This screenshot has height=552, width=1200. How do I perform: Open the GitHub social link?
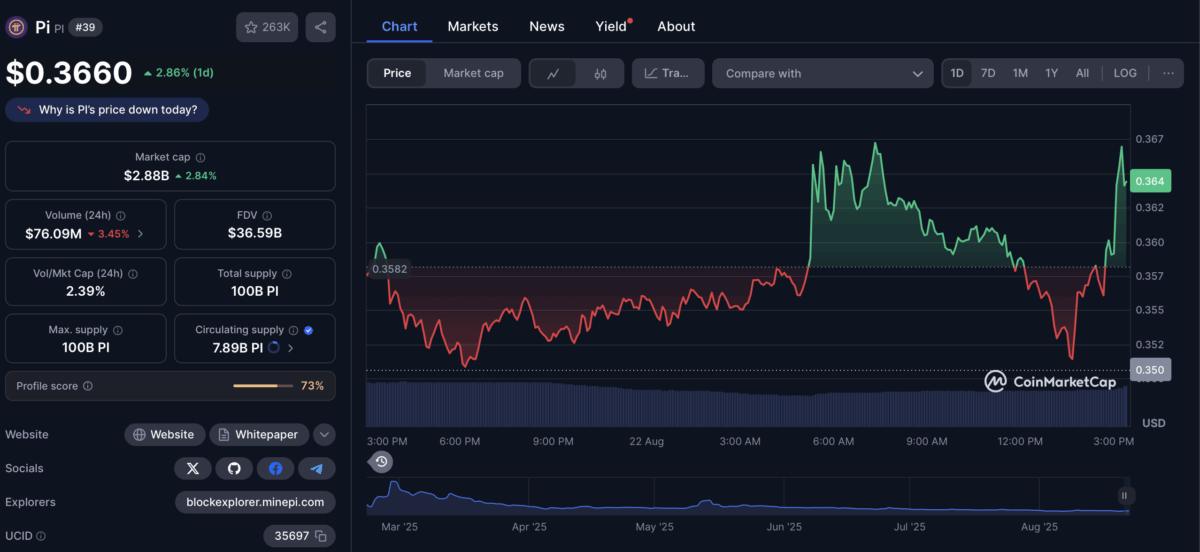[234, 468]
